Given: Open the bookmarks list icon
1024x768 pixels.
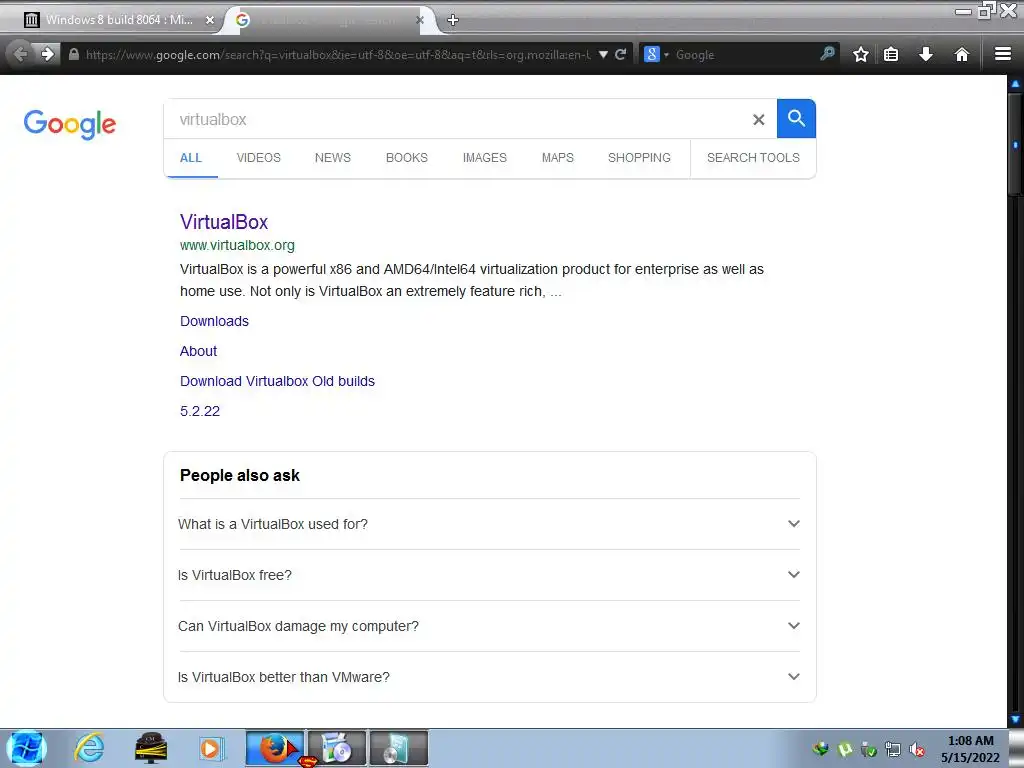Looking at the screenshot, I should (891, 54).
